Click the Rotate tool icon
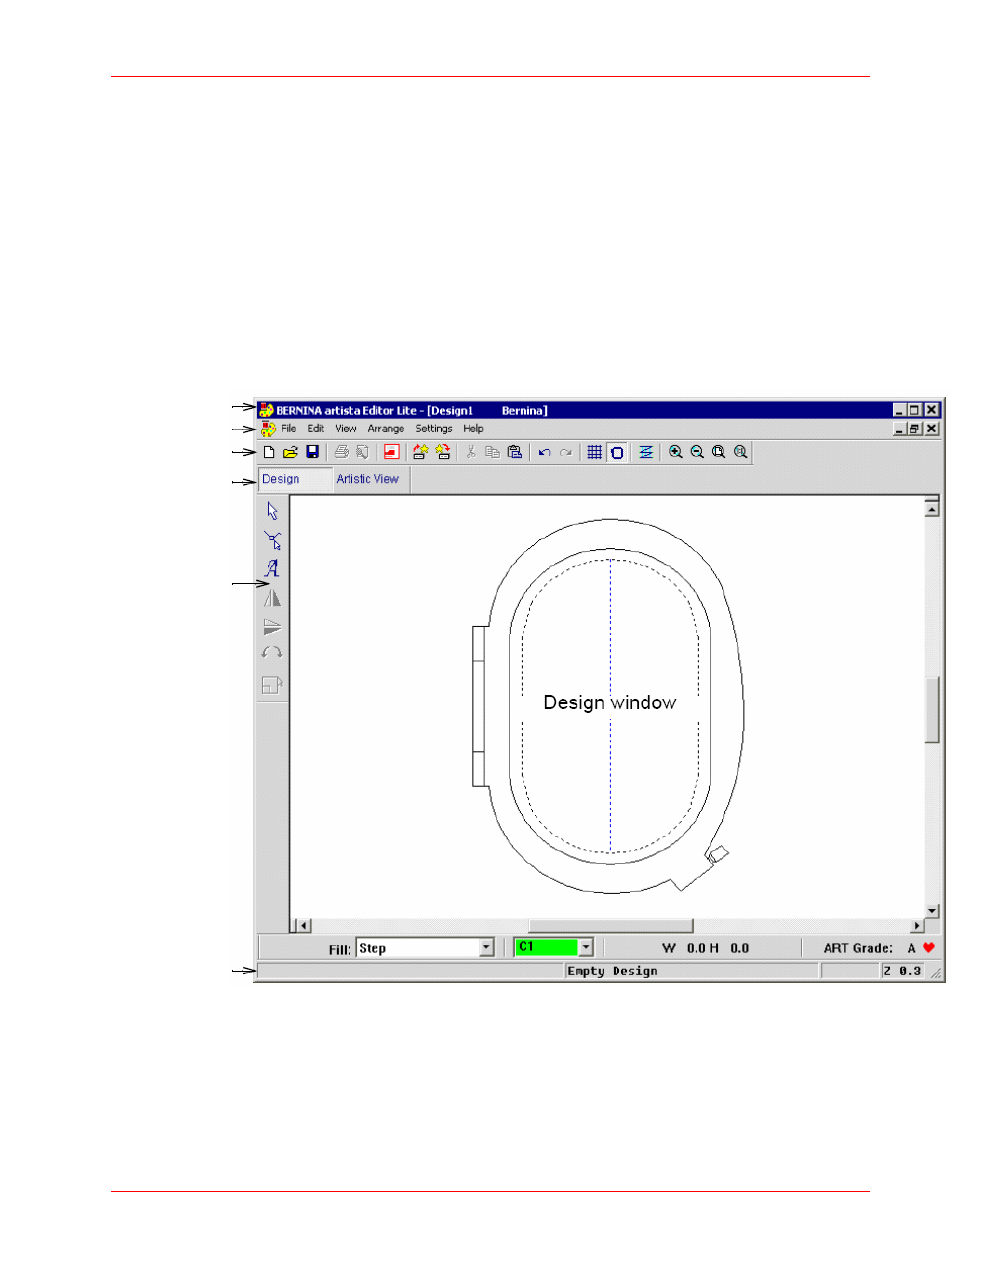 272,653
